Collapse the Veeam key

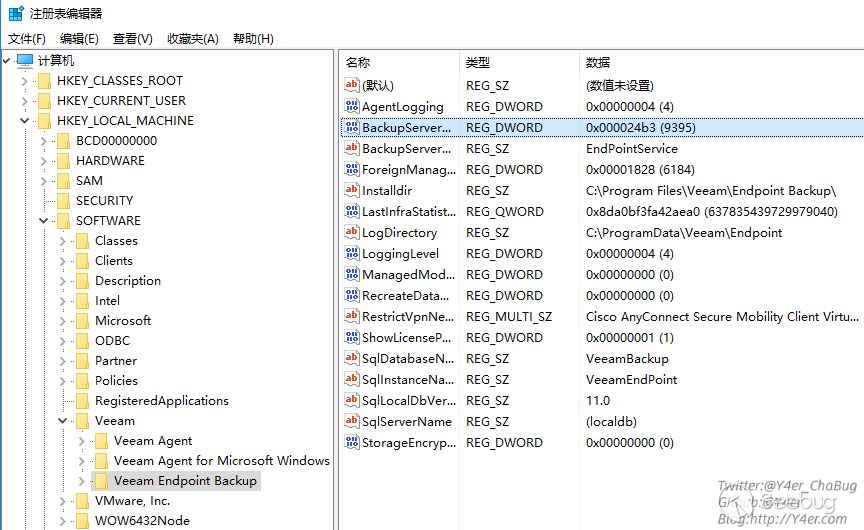pos(62,421)
